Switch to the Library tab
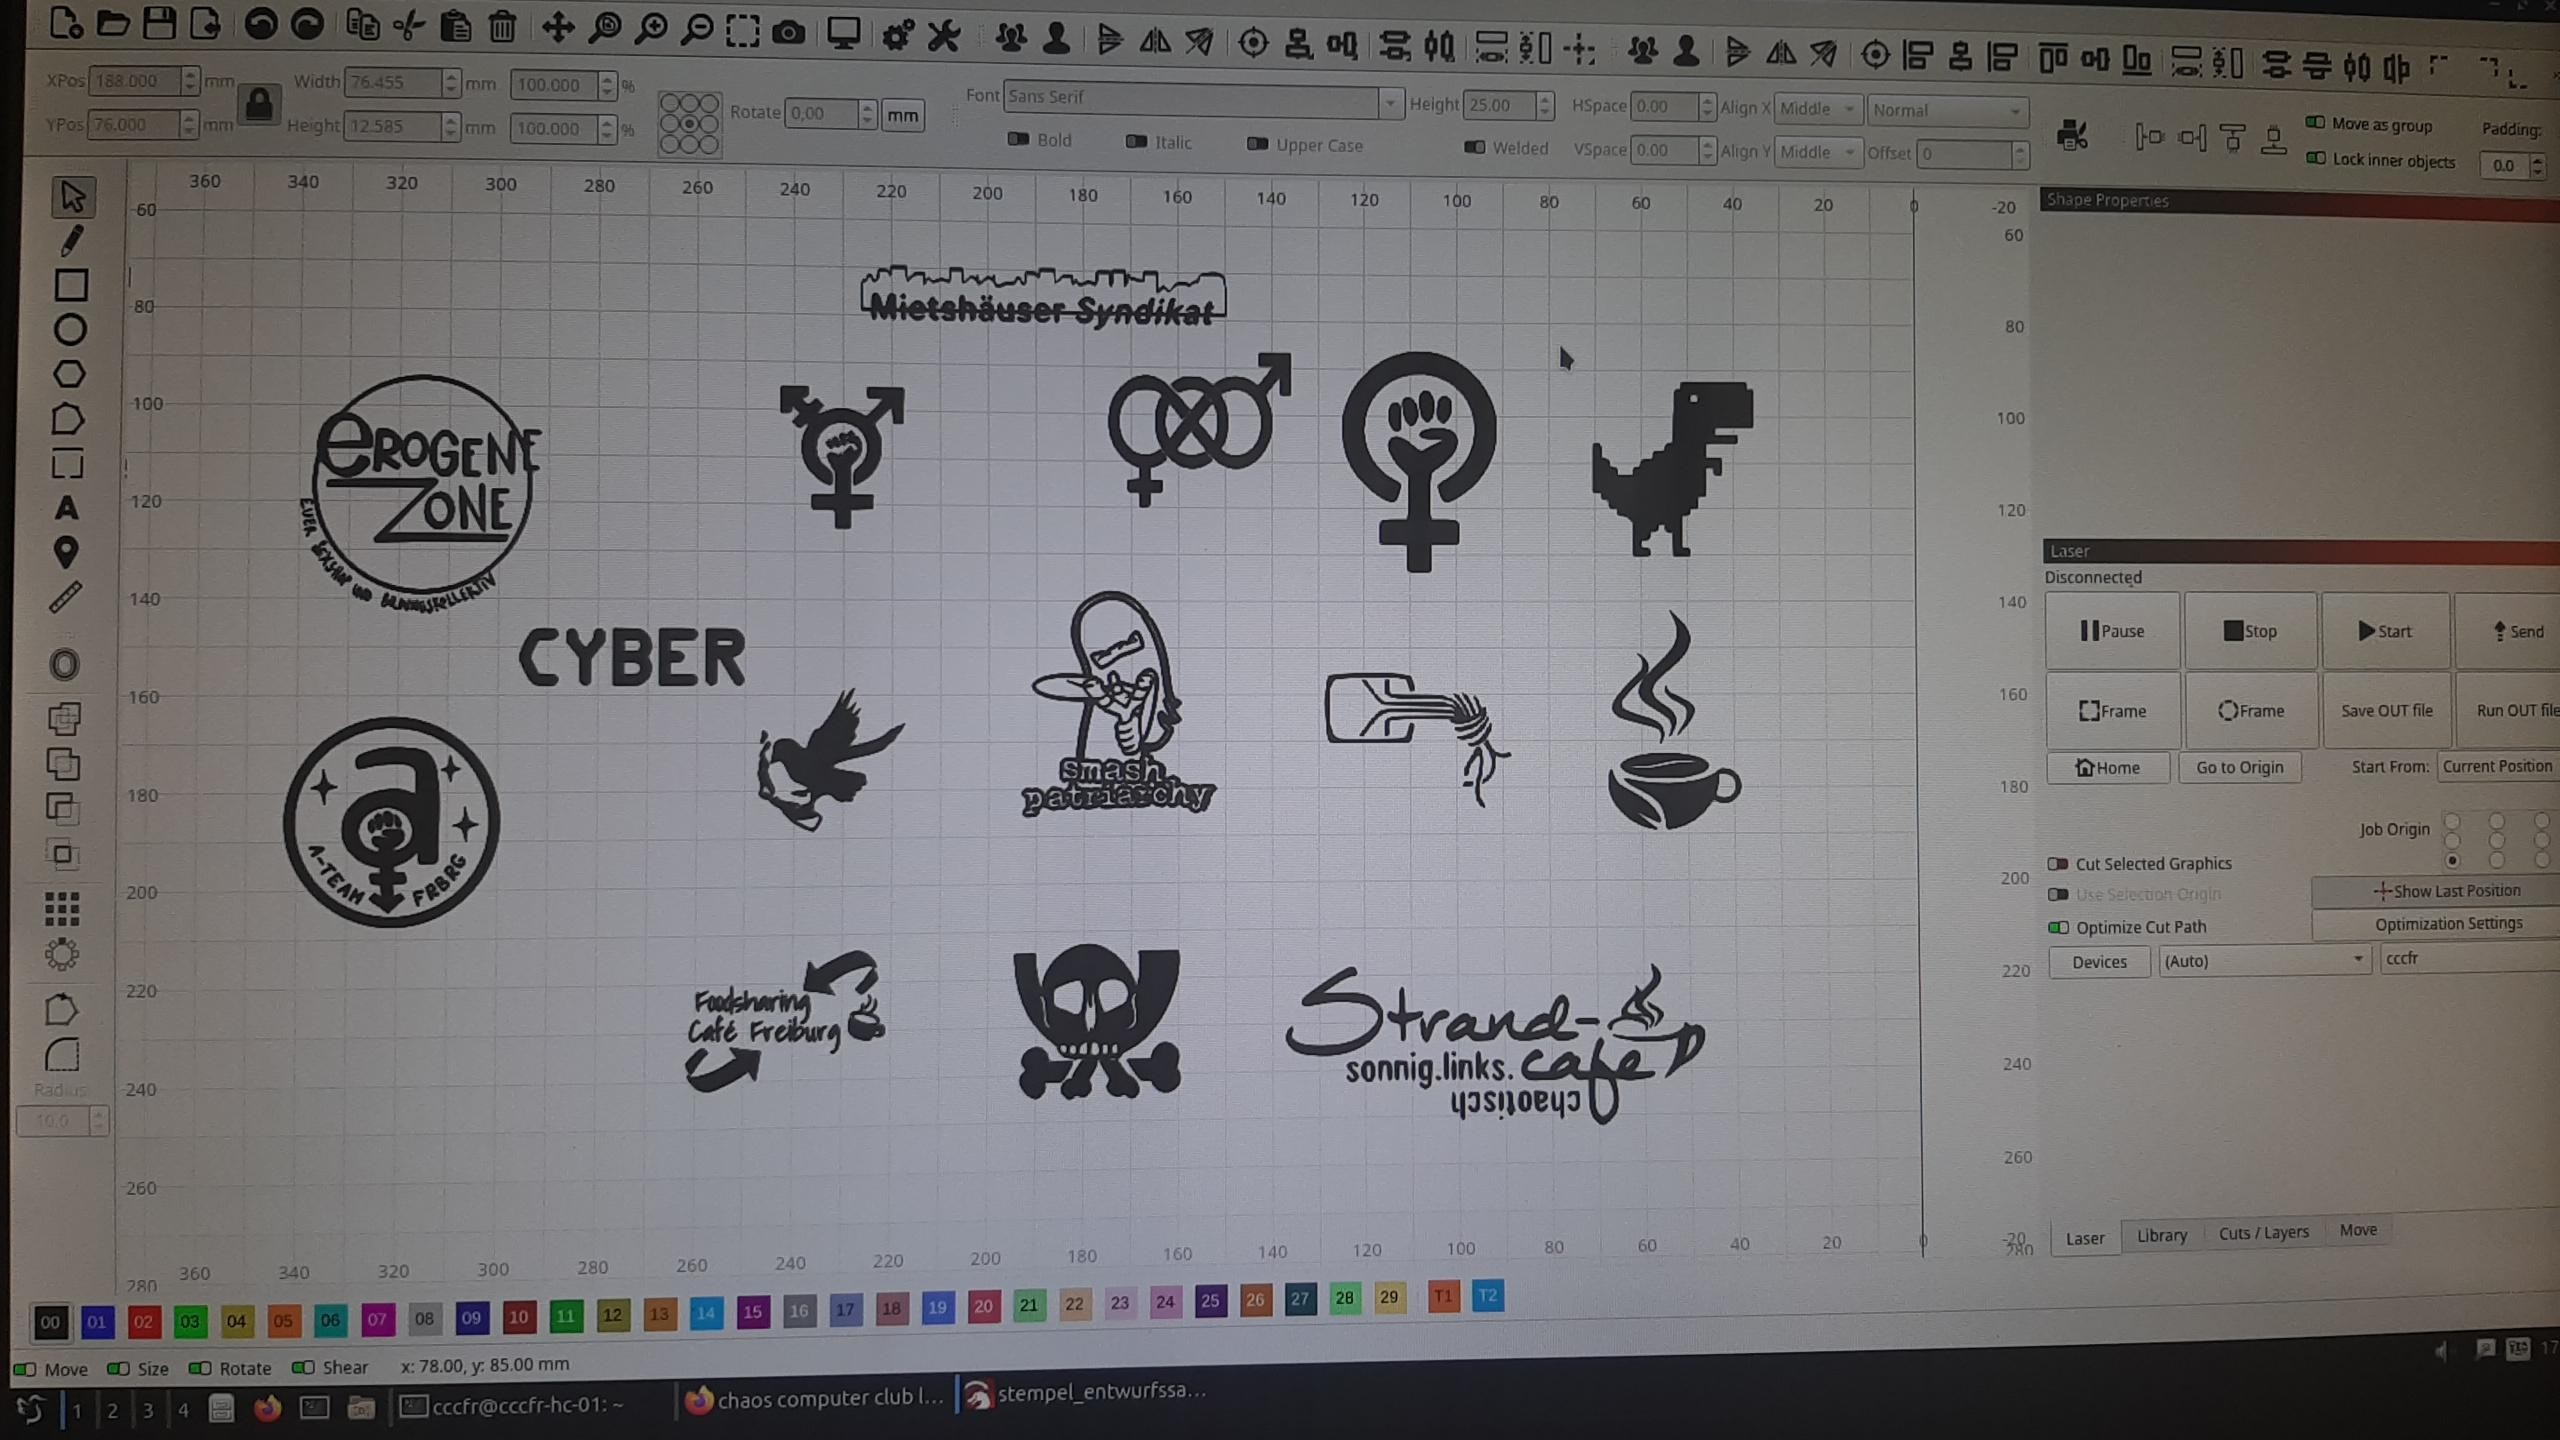 click(2161, 1236)
